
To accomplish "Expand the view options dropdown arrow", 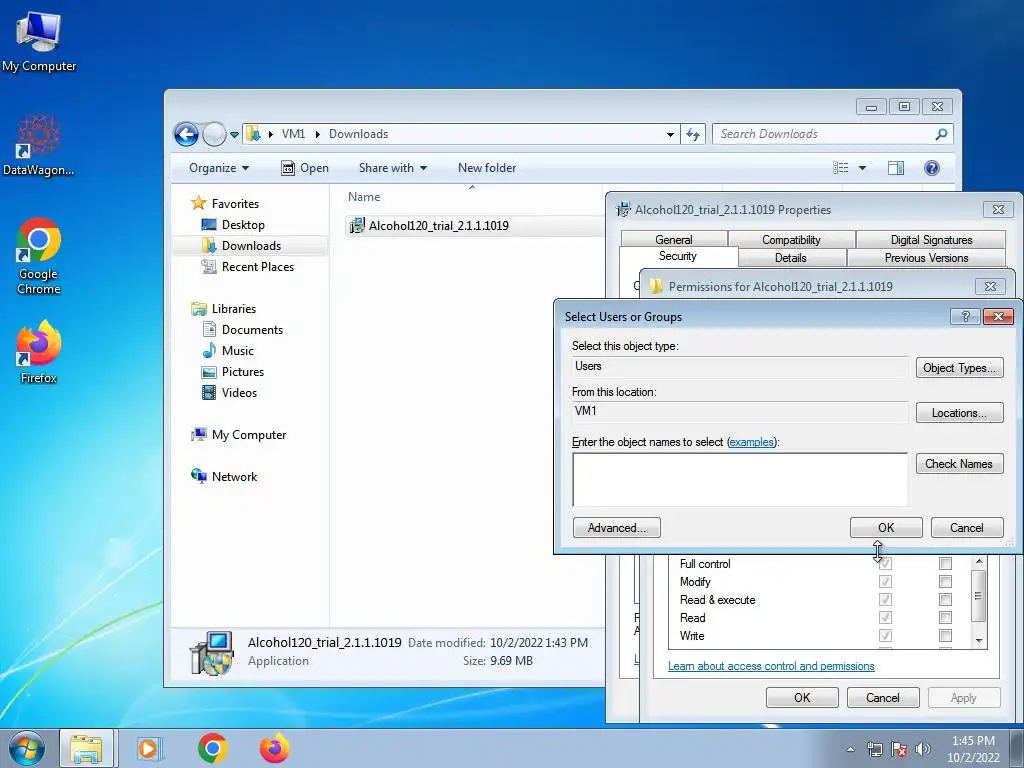I will (862, 168).
